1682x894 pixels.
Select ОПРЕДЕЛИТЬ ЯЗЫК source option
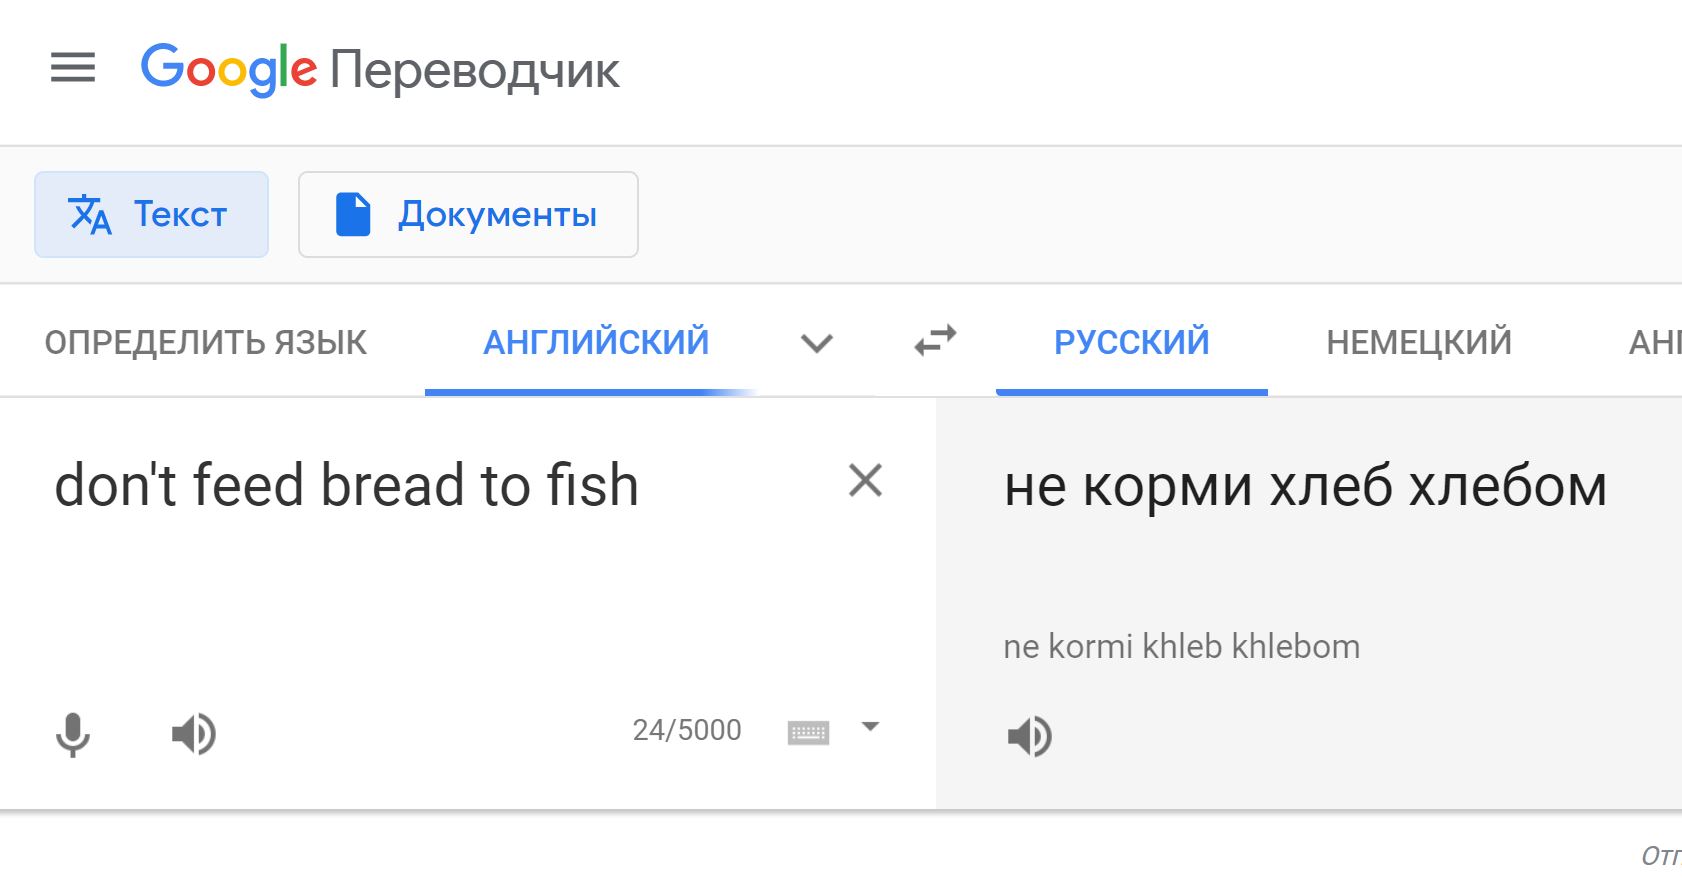tap(206, 343)
